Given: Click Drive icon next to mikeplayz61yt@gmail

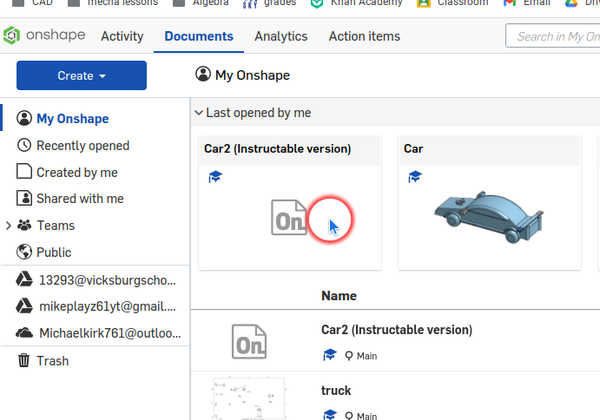Looking at the screenshot, I should click(x=24, y=306).
